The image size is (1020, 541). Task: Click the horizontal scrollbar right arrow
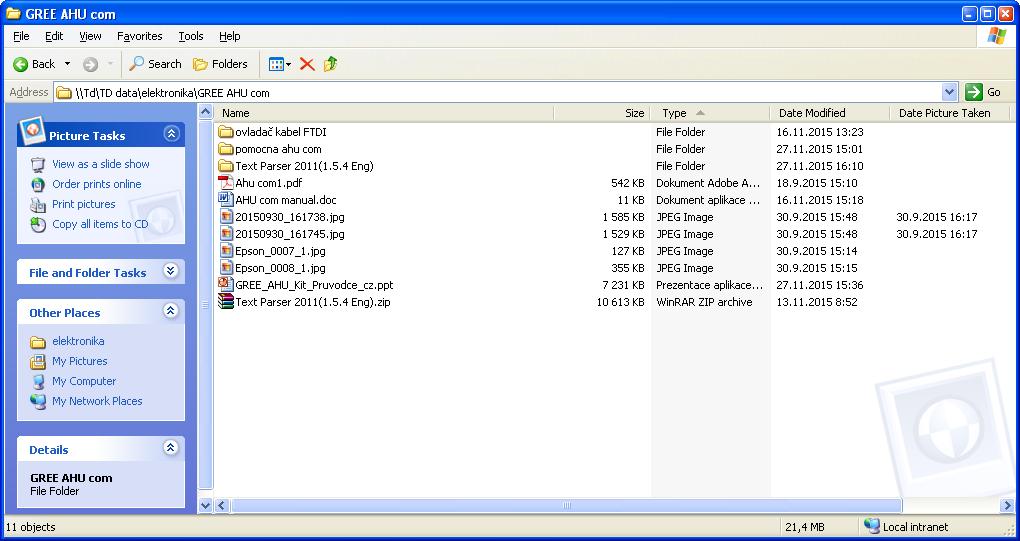tap(1007, 505)
